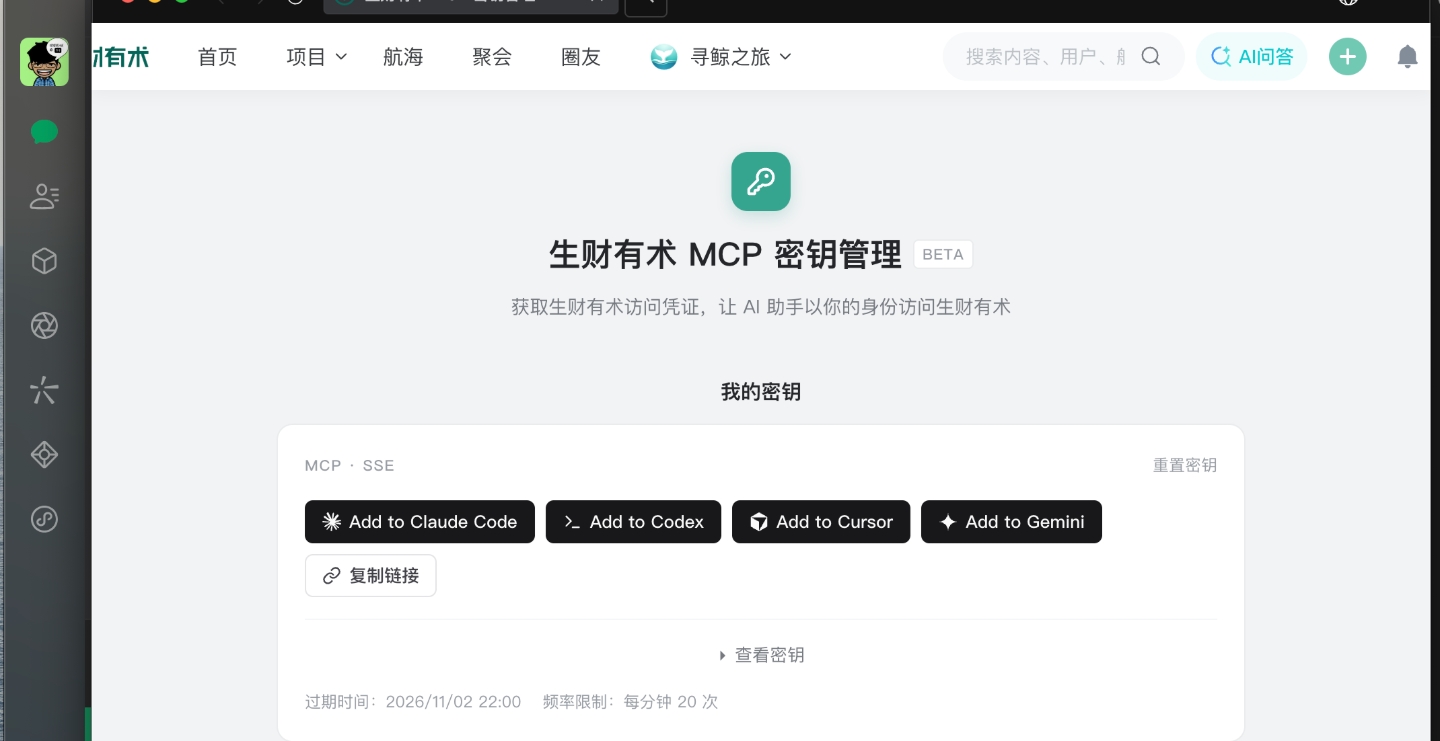1440x741 pixels.
Task: Click the 我的密钥 heading
Action: pyautogui.click(x=761, y=392)
